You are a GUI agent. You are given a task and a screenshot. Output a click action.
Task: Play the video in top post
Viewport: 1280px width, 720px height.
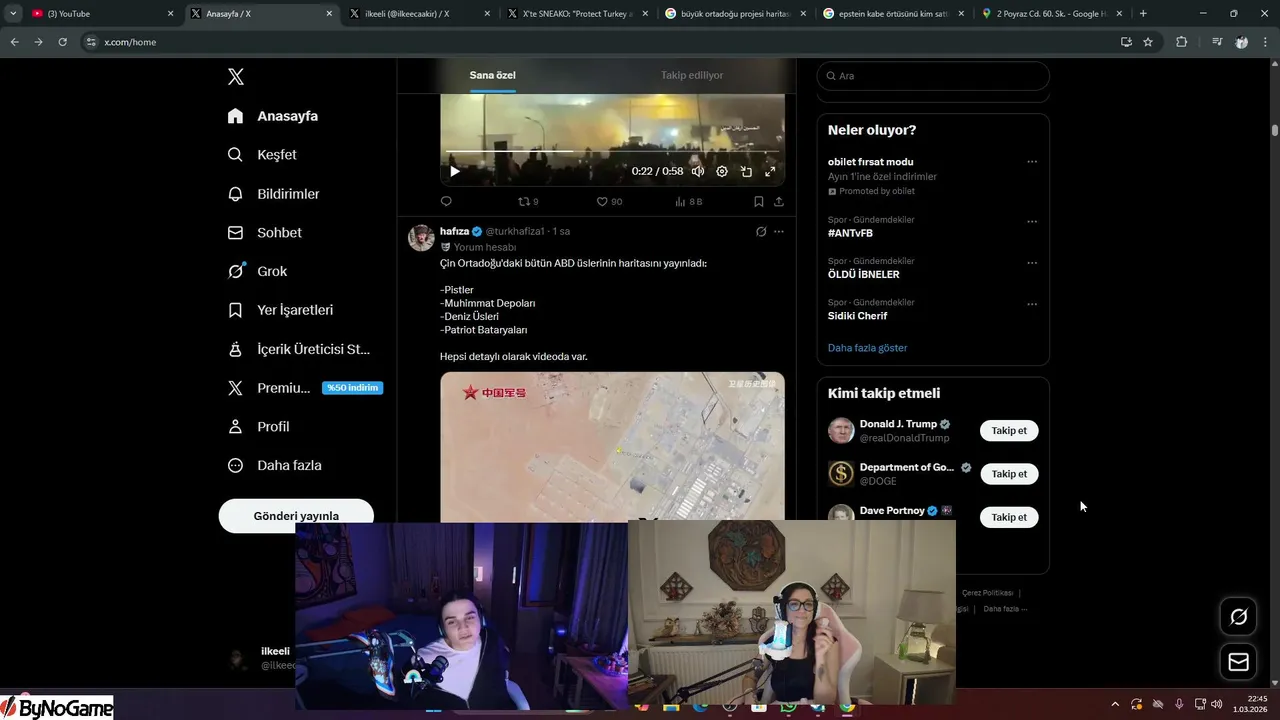(x=455, y=171)
